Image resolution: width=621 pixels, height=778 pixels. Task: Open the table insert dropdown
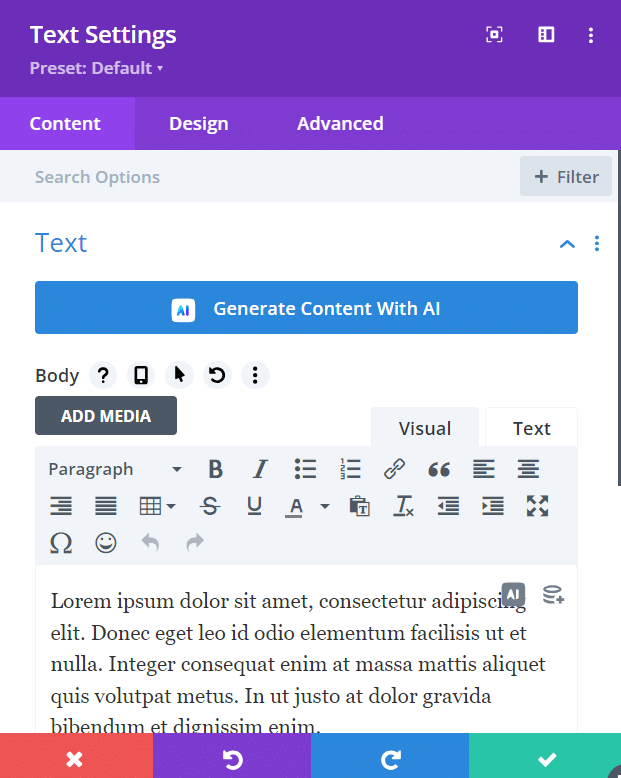(157, 506)
